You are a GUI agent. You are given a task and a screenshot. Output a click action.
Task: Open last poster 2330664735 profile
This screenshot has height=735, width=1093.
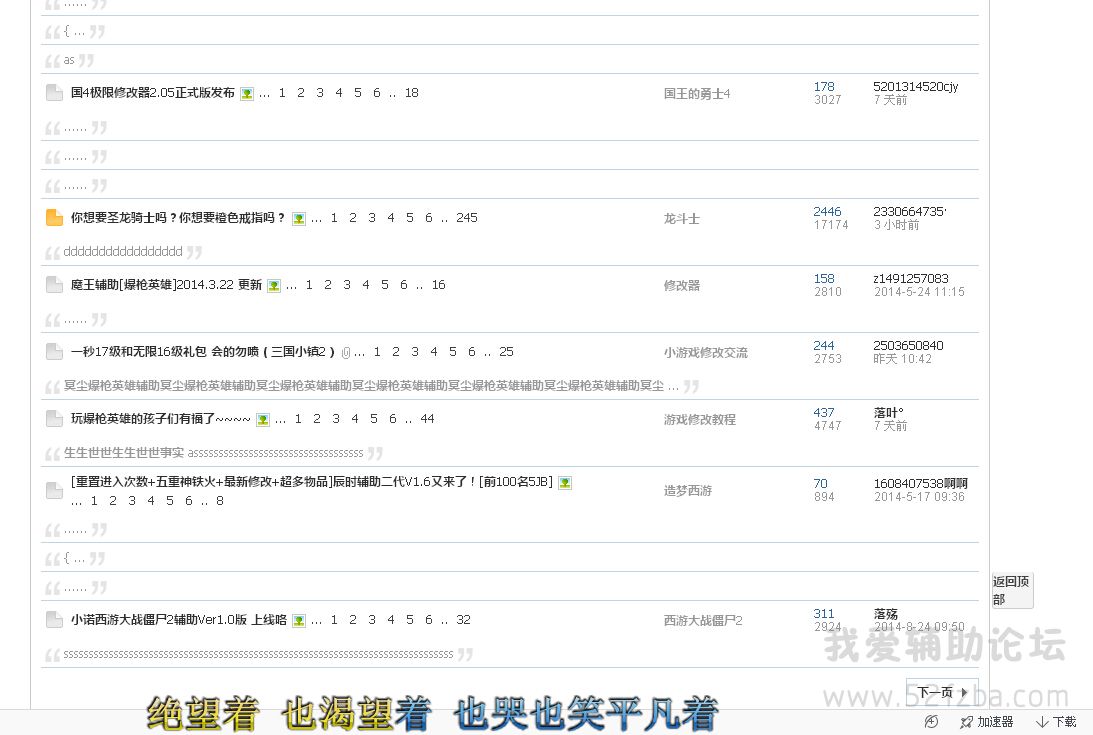(x=910, y=211)
